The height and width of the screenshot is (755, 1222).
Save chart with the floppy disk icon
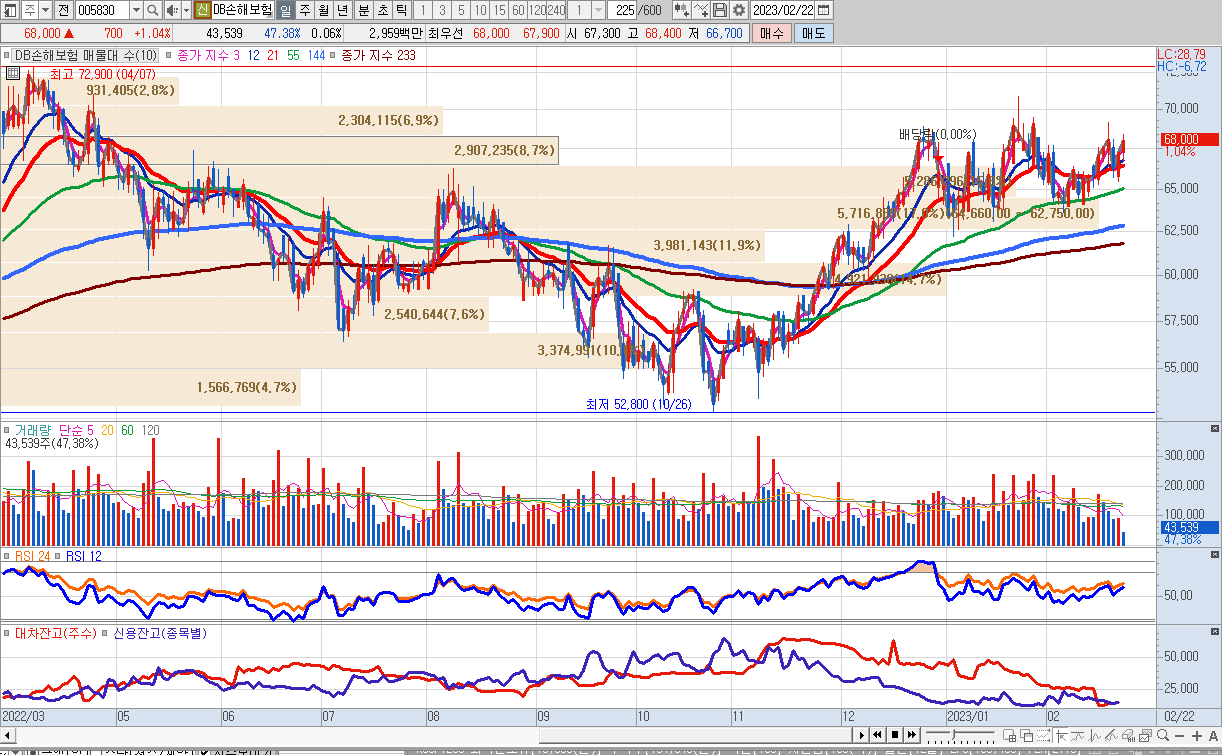[x=720, y=10]
